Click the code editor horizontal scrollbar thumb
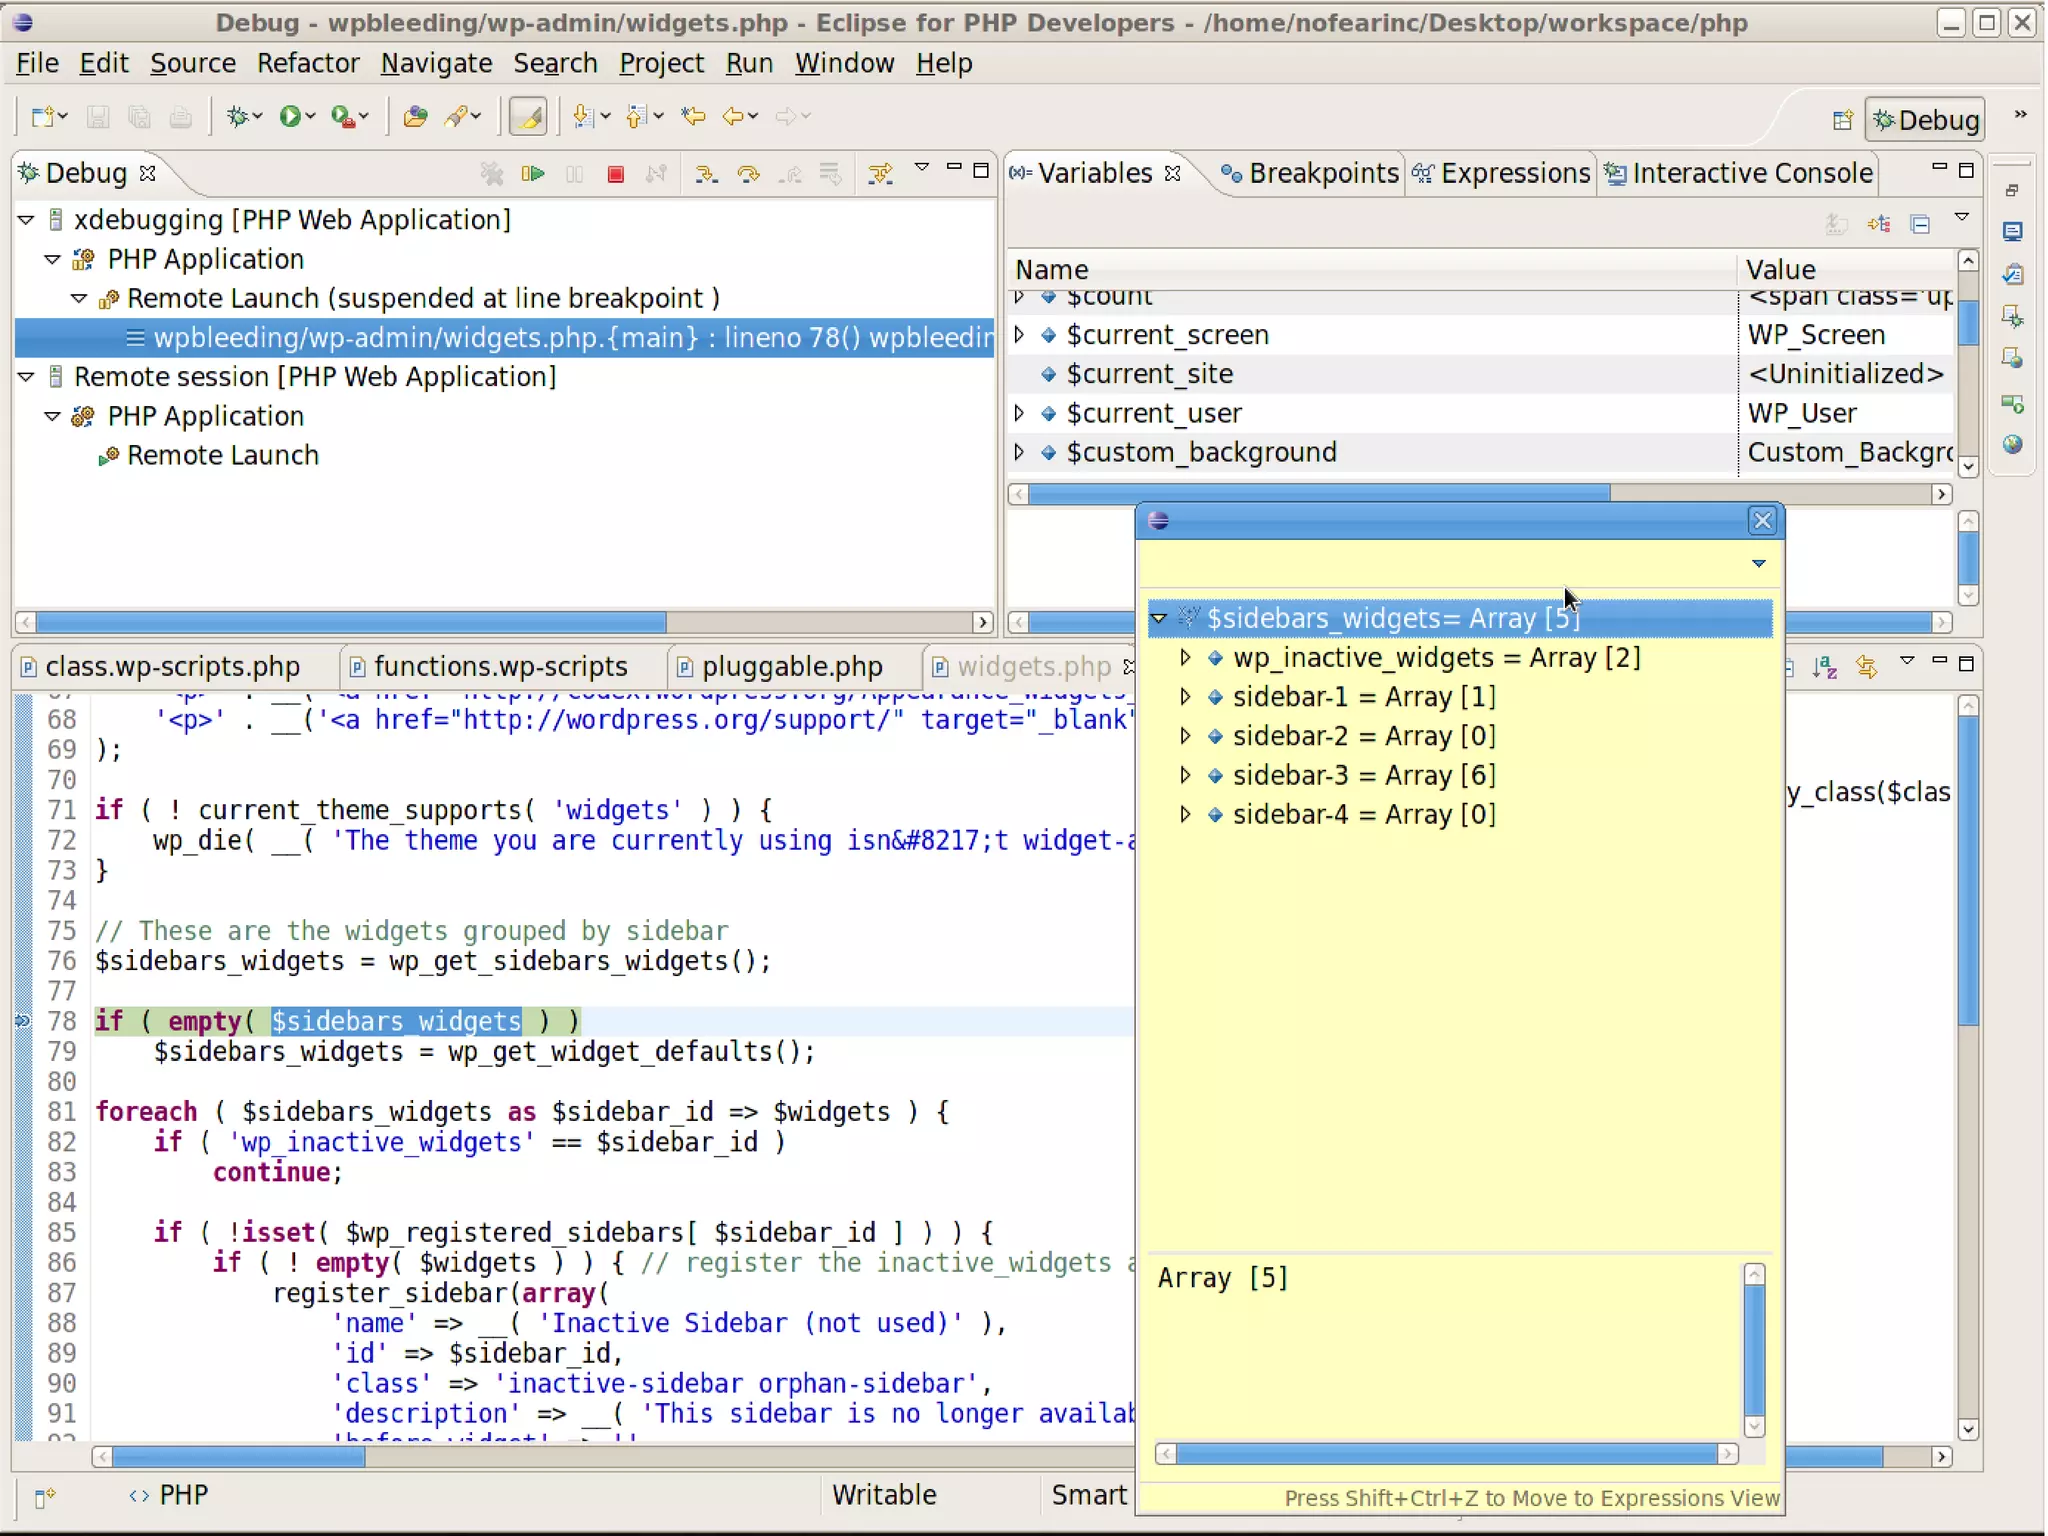The width and height of the screenshot is (2048, 1536). point(238,1457)
